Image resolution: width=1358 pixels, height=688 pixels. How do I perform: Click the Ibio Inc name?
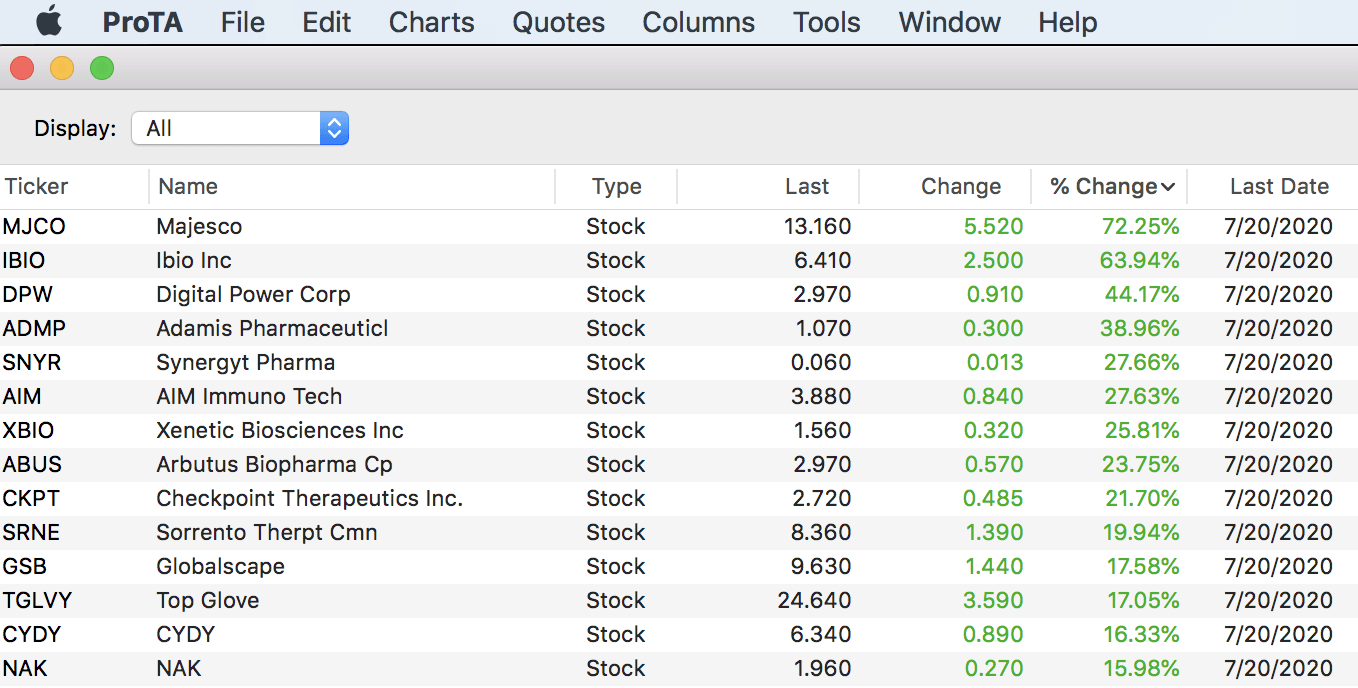[194, 260]
